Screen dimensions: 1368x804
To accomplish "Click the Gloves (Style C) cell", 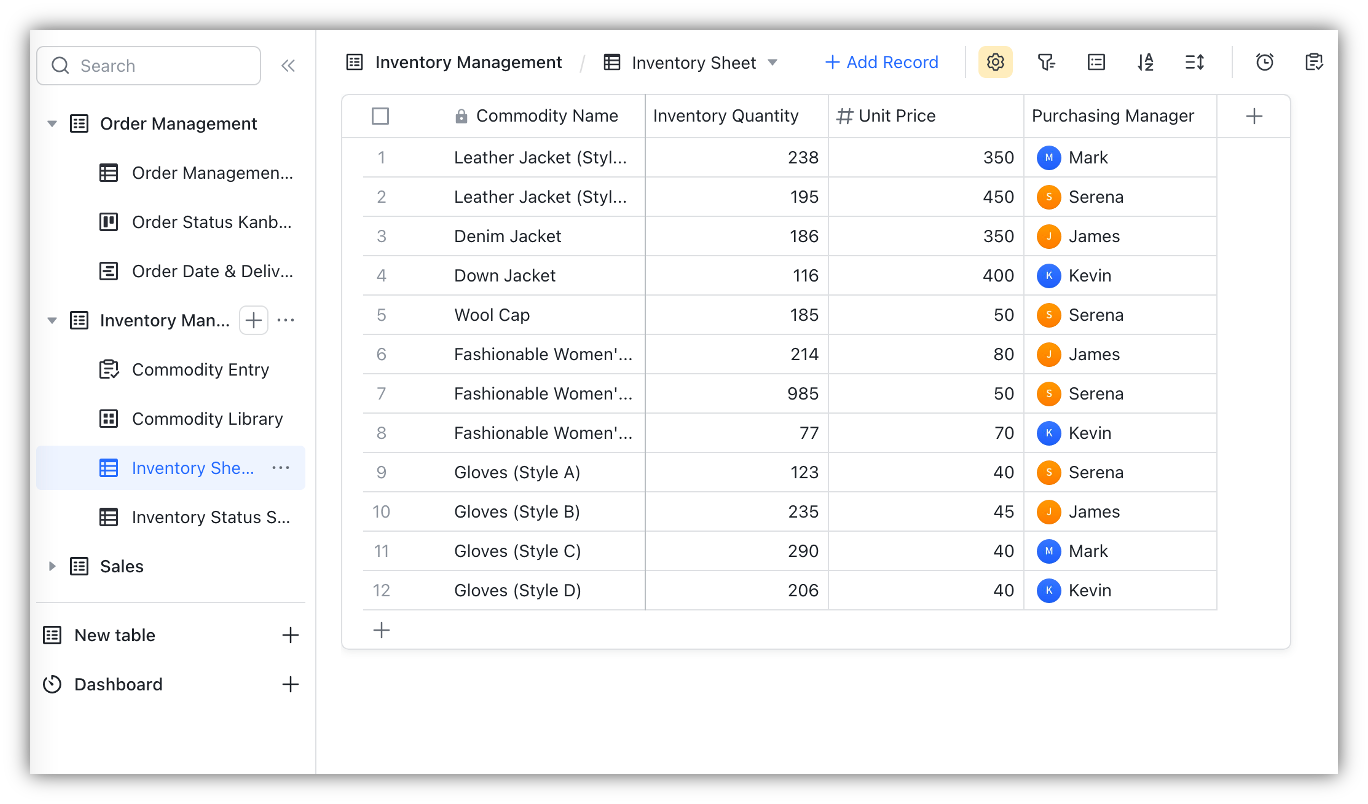I will [545, 551].
